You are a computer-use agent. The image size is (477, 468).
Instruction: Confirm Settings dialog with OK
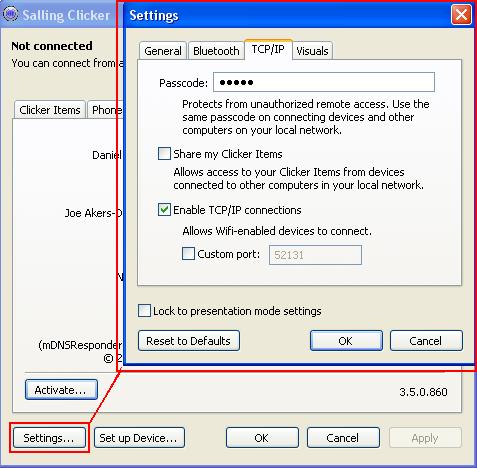(346, 341)
